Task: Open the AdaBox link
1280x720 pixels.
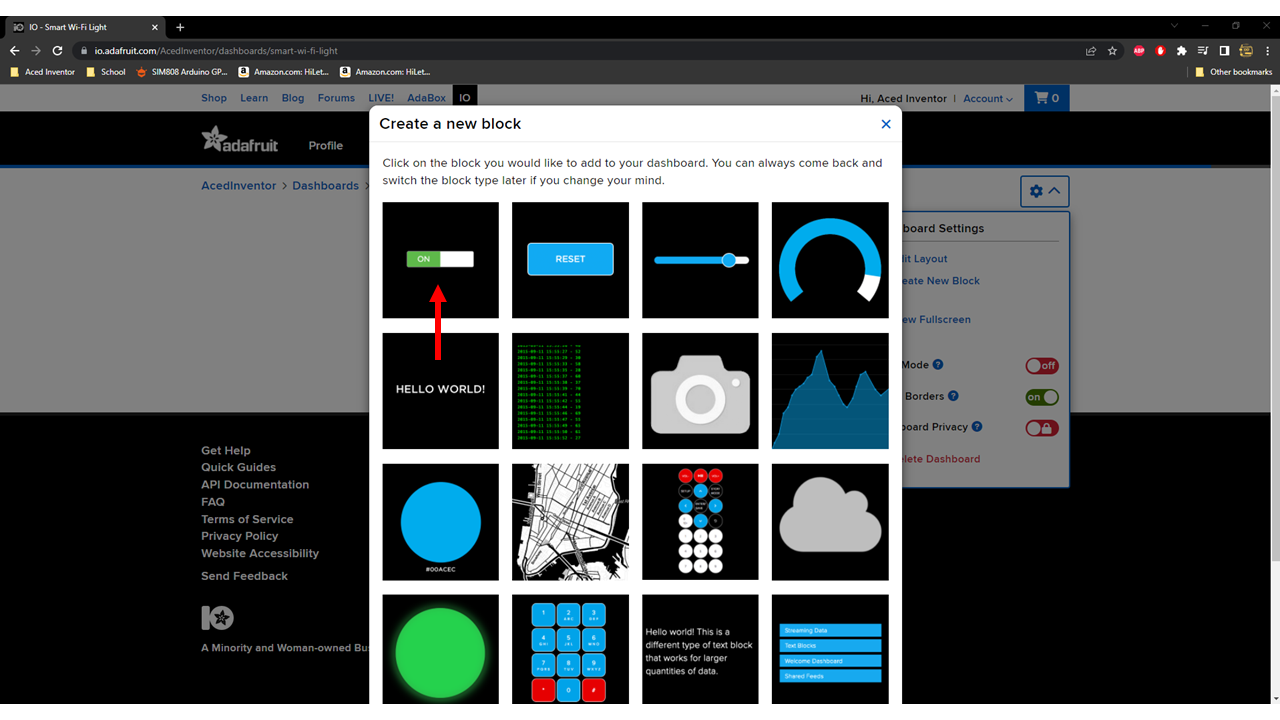Action: pos(426,98)
